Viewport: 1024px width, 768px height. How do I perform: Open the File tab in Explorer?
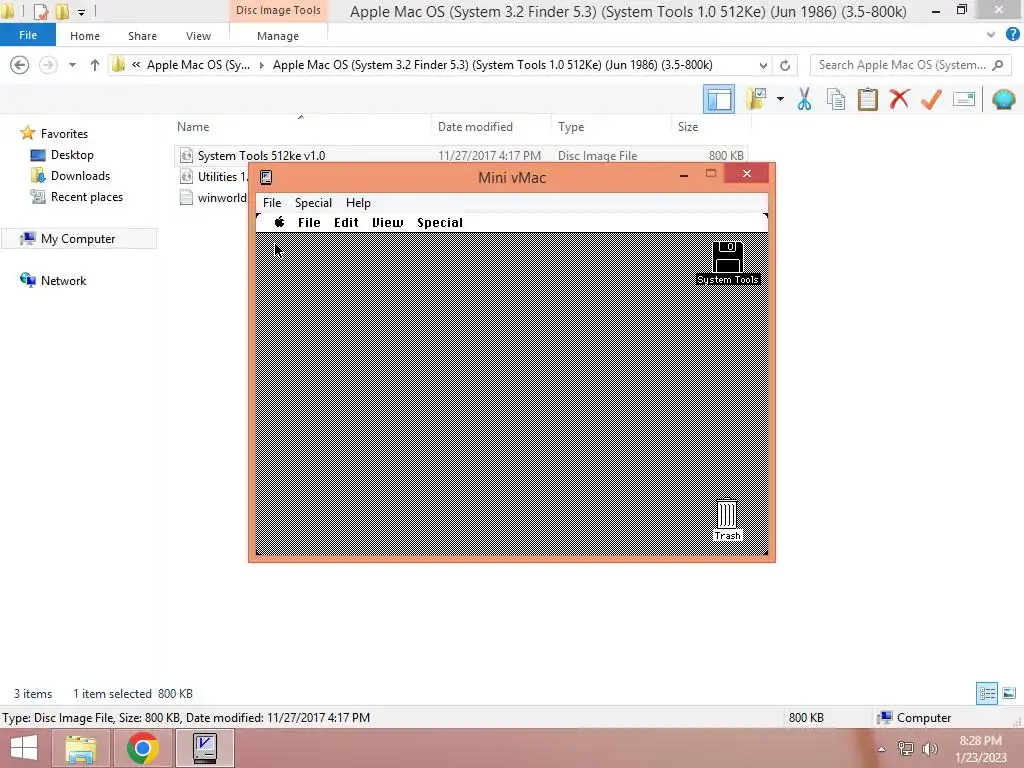(27, 35)
